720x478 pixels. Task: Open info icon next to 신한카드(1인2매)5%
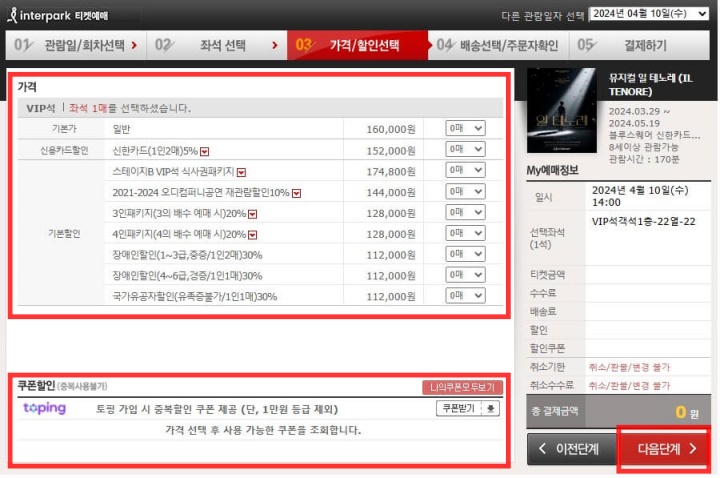click(x=205, y=152)
